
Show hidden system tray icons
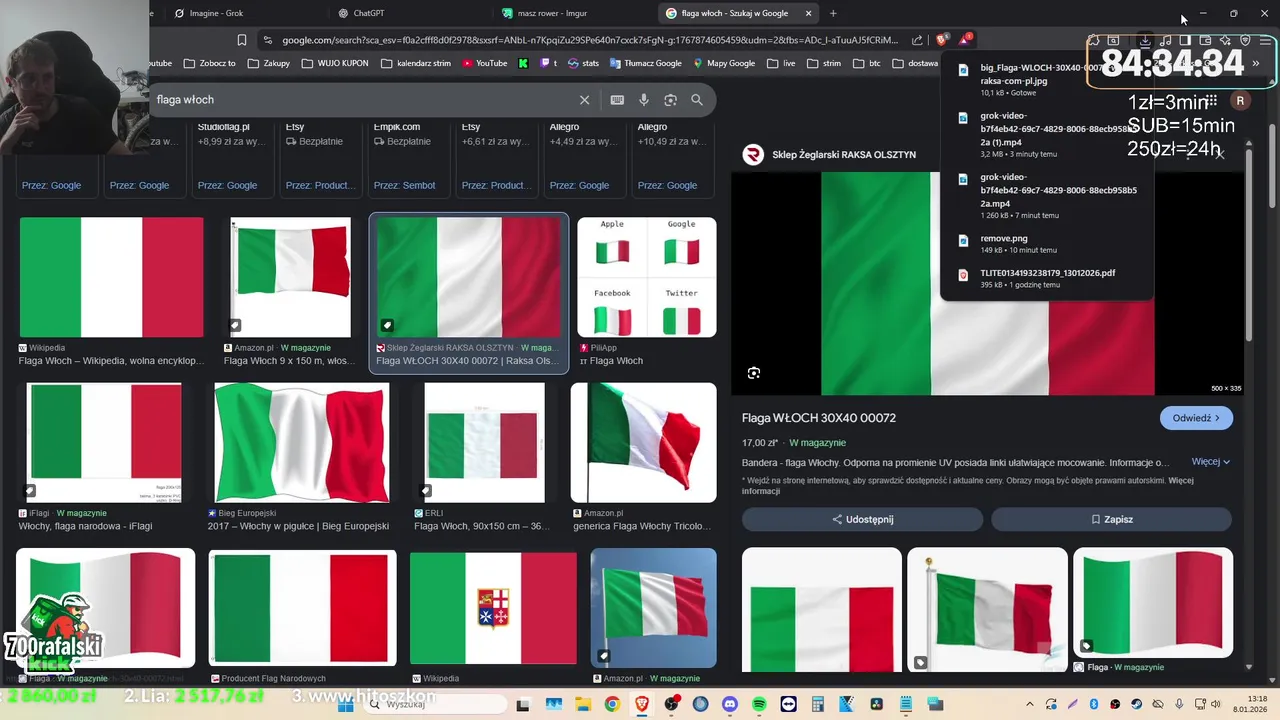coord(1032,704)
